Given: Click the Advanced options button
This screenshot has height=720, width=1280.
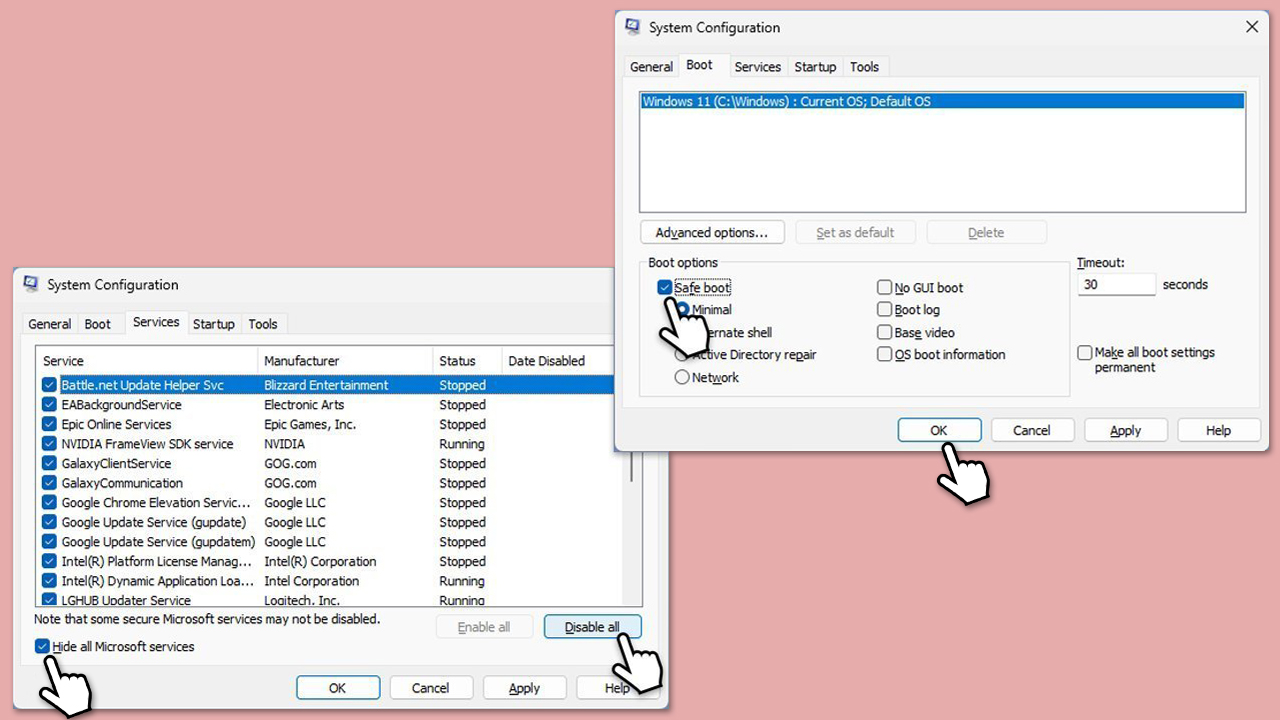Looking at the screenshot, I should click(x=712, y=233).
